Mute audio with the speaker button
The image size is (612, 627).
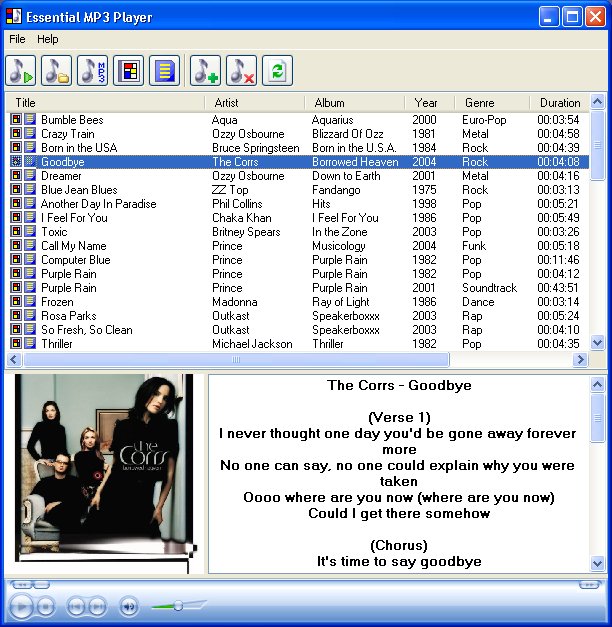pyautogui.click(x=129, y=607)
